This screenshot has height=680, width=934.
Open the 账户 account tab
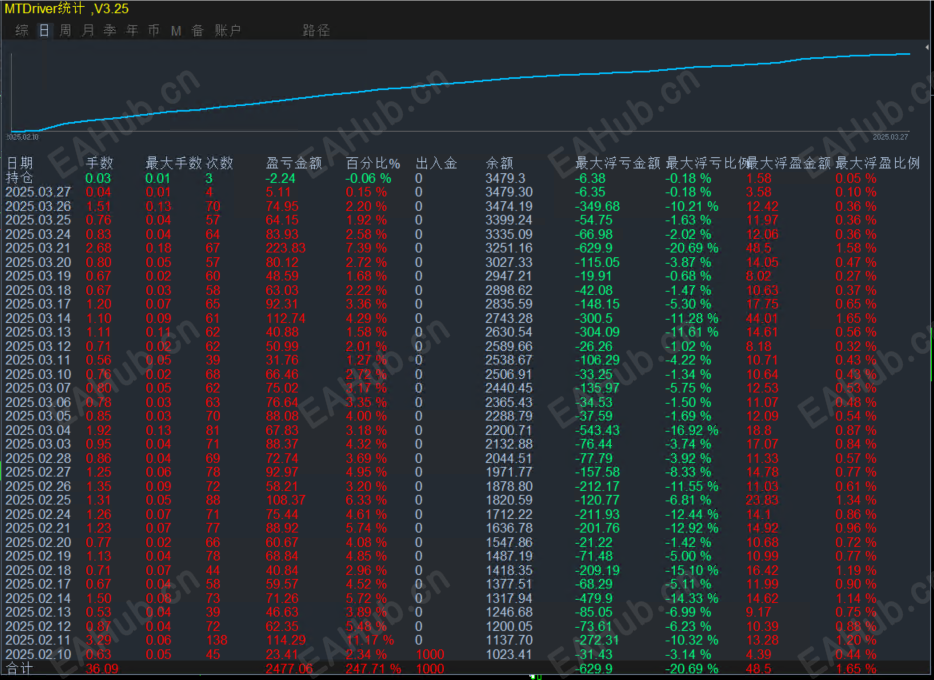tap(228, 30)
